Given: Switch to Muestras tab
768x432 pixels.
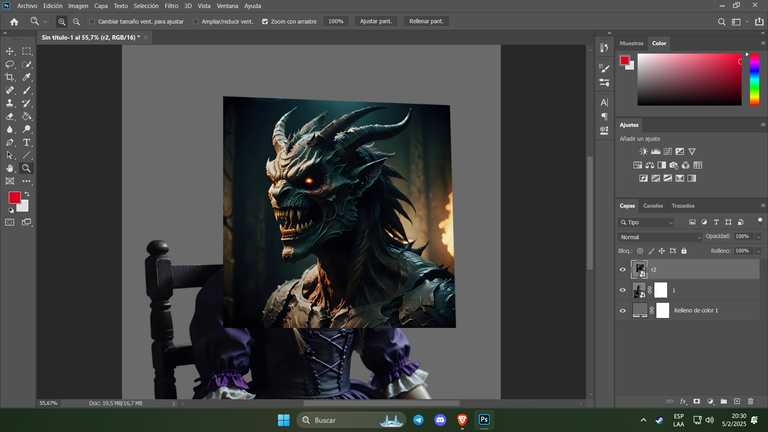Looking at the screenshot, I should tap(631, 43).
